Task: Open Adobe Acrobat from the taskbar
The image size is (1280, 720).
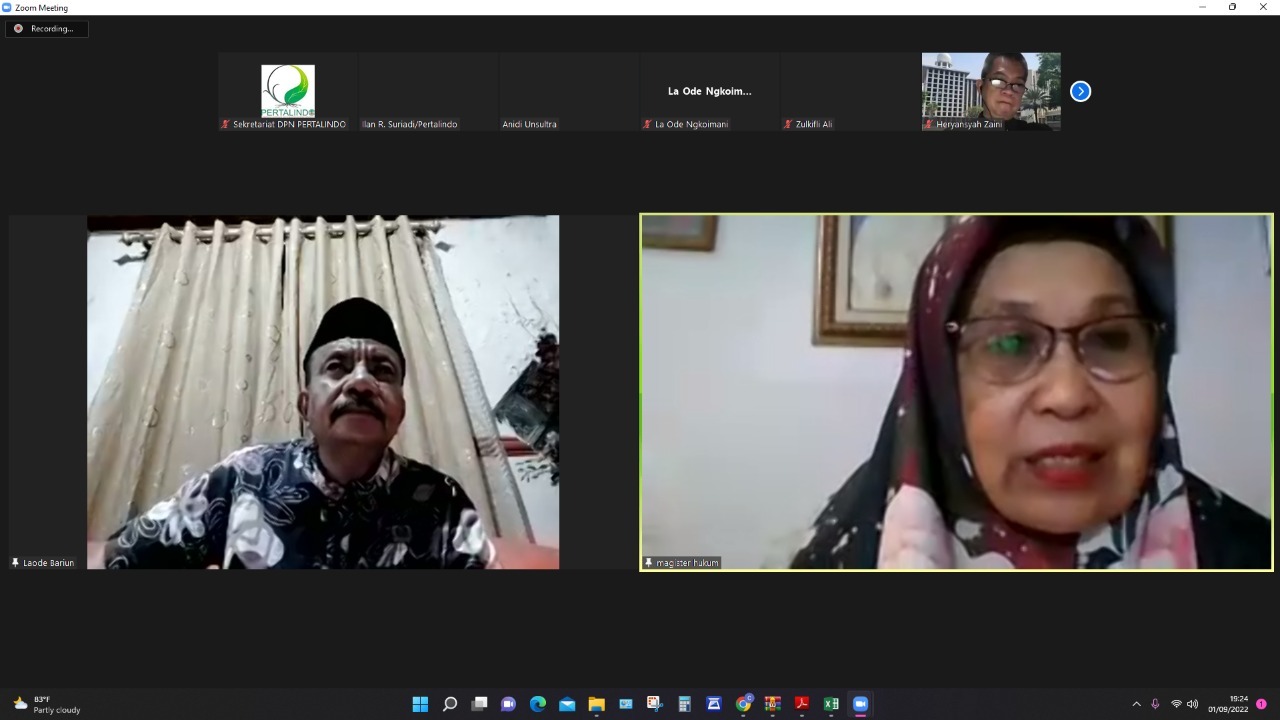Action: tap(801, 704)
